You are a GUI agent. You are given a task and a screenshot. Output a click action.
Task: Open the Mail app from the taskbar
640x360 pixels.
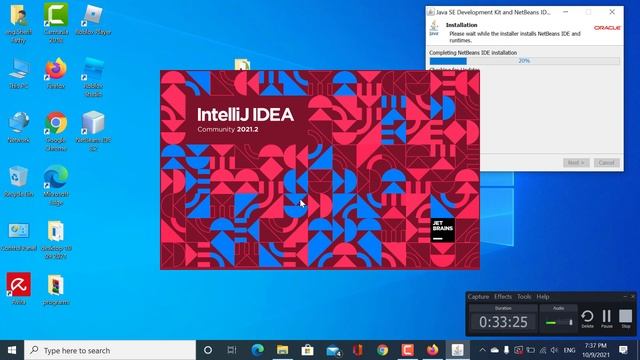click(x=333, y=350)
